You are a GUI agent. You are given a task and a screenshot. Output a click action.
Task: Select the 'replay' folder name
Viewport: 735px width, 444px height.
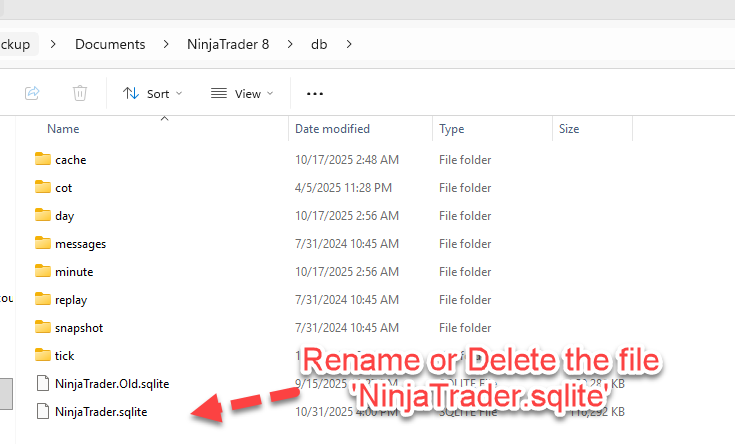(x=71, y=300)
